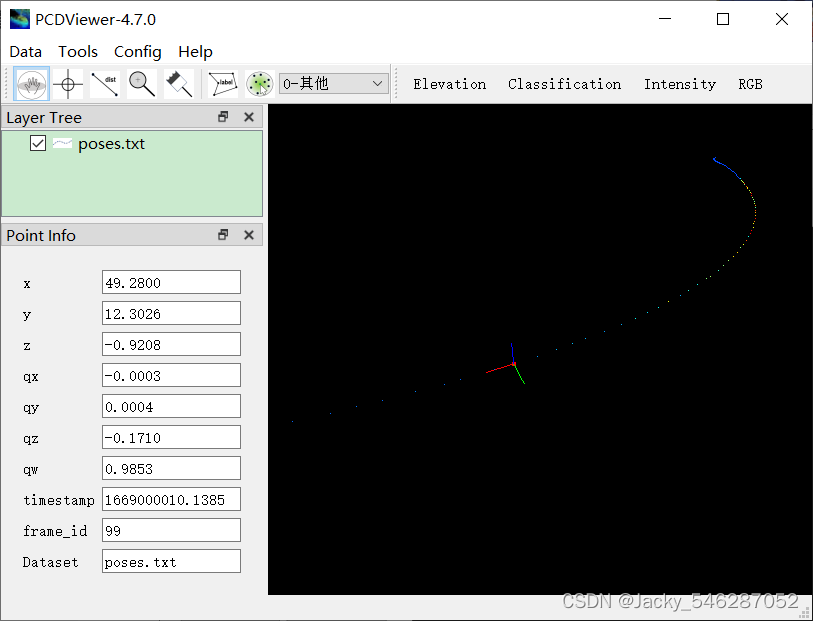Activate the crosshair pick point tool
This screenshot has height=621, width=813.
click(x=68, y=83)
